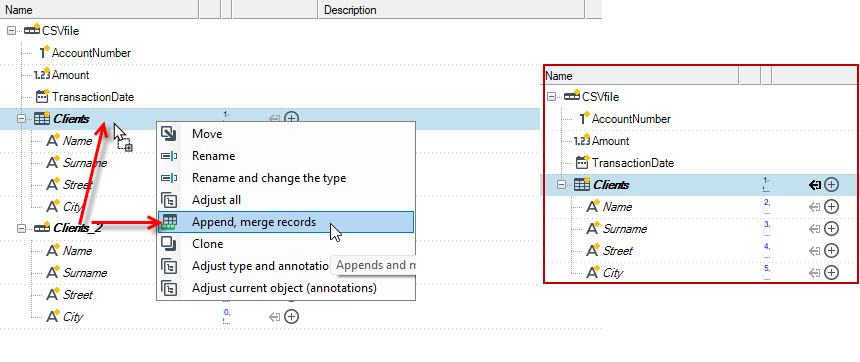Select the CSVfile root label in right panel
This screenshot has width=860, height=362.
(x=601, y=97)
